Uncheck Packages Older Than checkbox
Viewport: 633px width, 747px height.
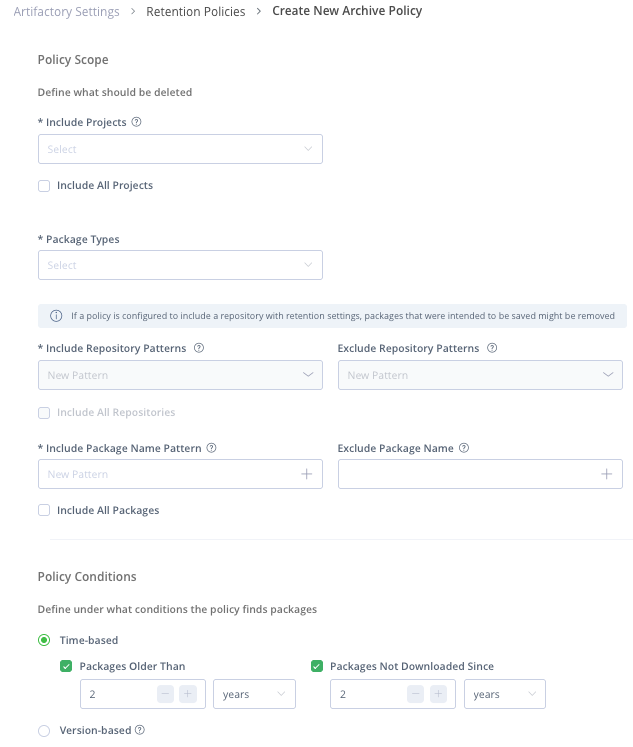point(66,666)
